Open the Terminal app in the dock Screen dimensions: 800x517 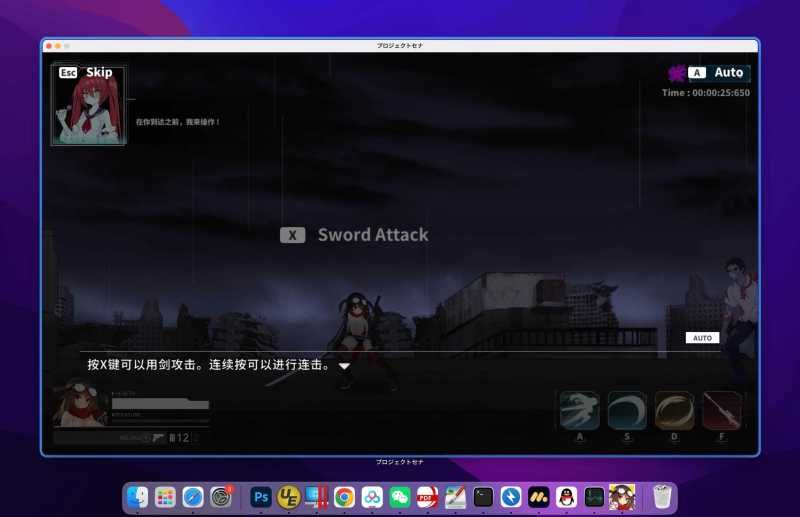(484, 496)
